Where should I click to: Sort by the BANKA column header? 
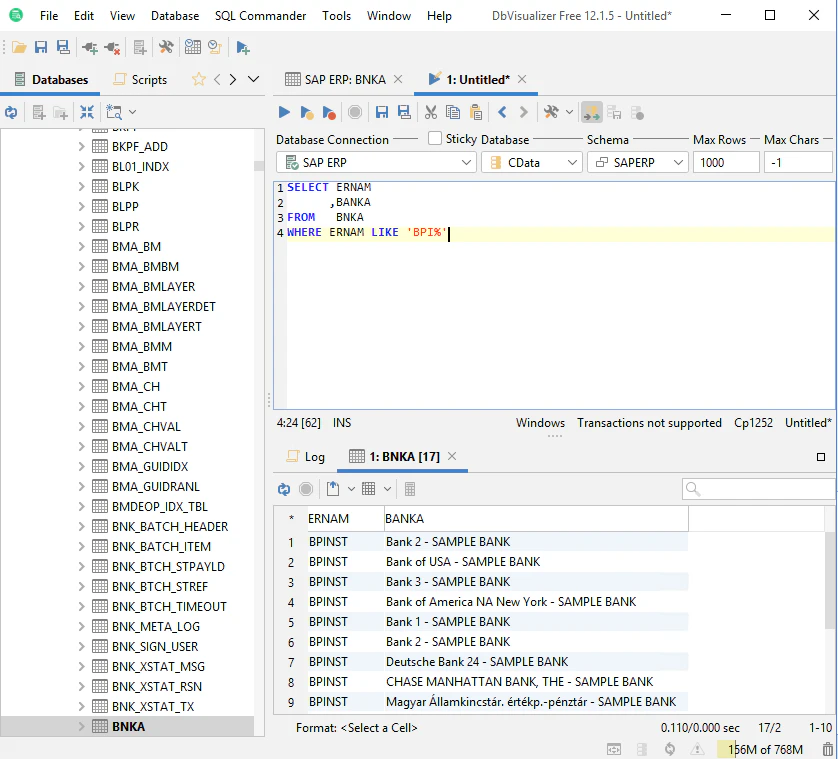click(536, 518)
